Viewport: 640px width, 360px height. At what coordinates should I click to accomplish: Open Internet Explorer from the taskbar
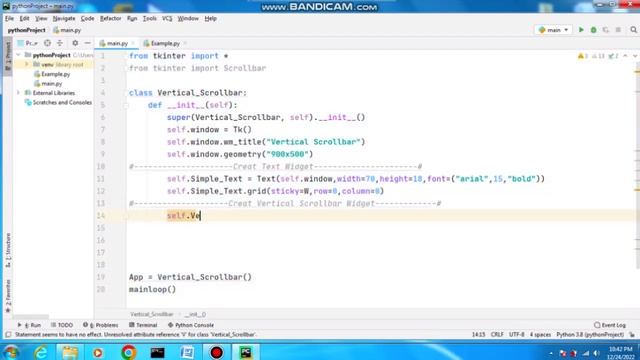coord(41,352)
